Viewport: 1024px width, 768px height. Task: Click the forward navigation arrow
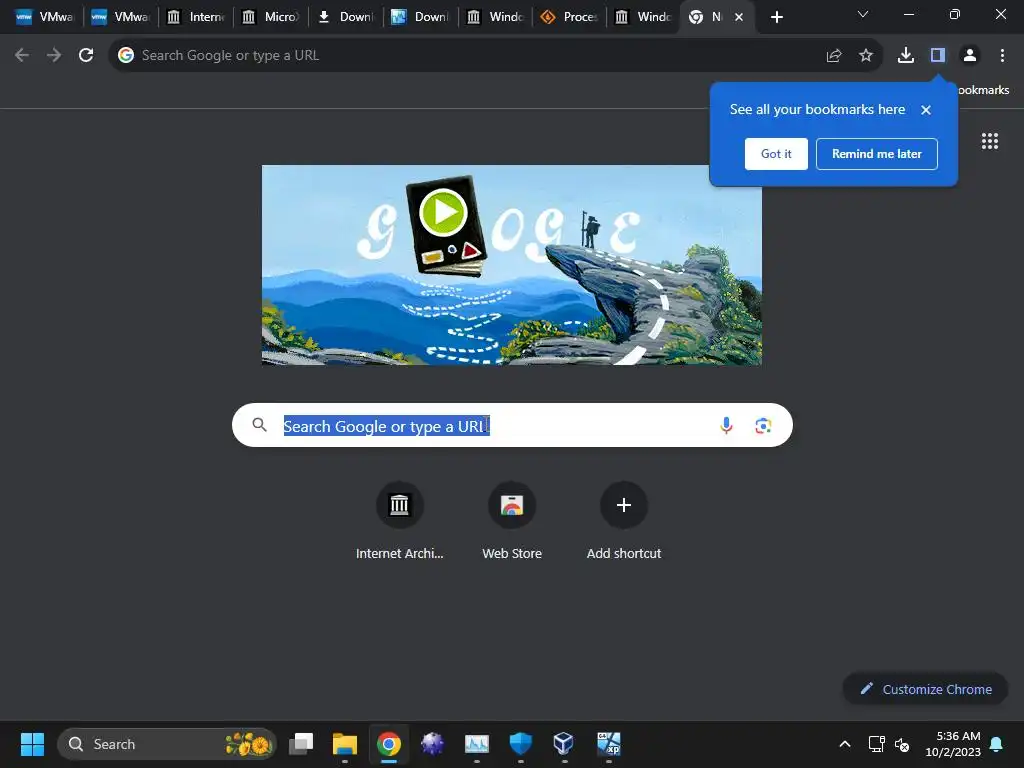coord(54,56)
